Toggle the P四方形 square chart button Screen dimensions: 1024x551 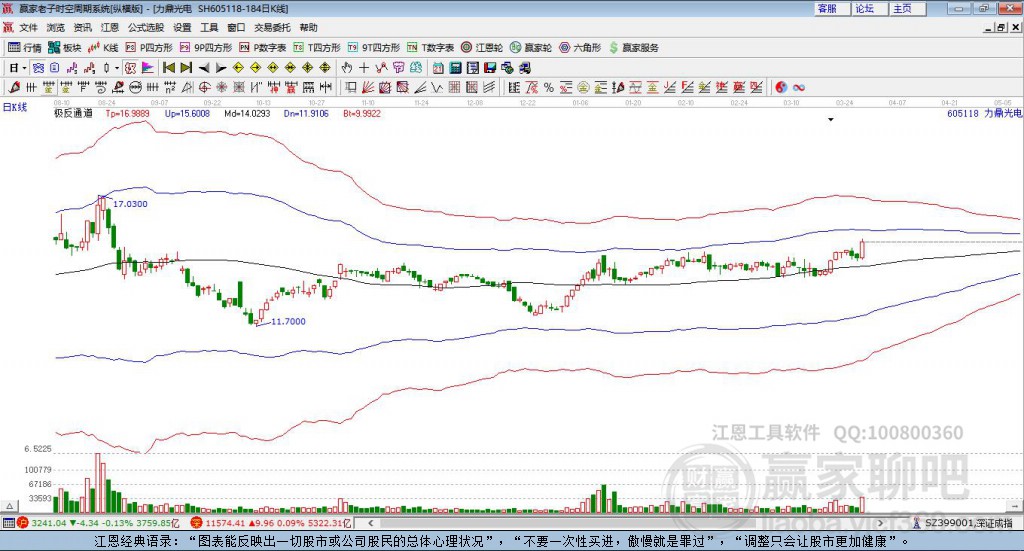point(149,48)
